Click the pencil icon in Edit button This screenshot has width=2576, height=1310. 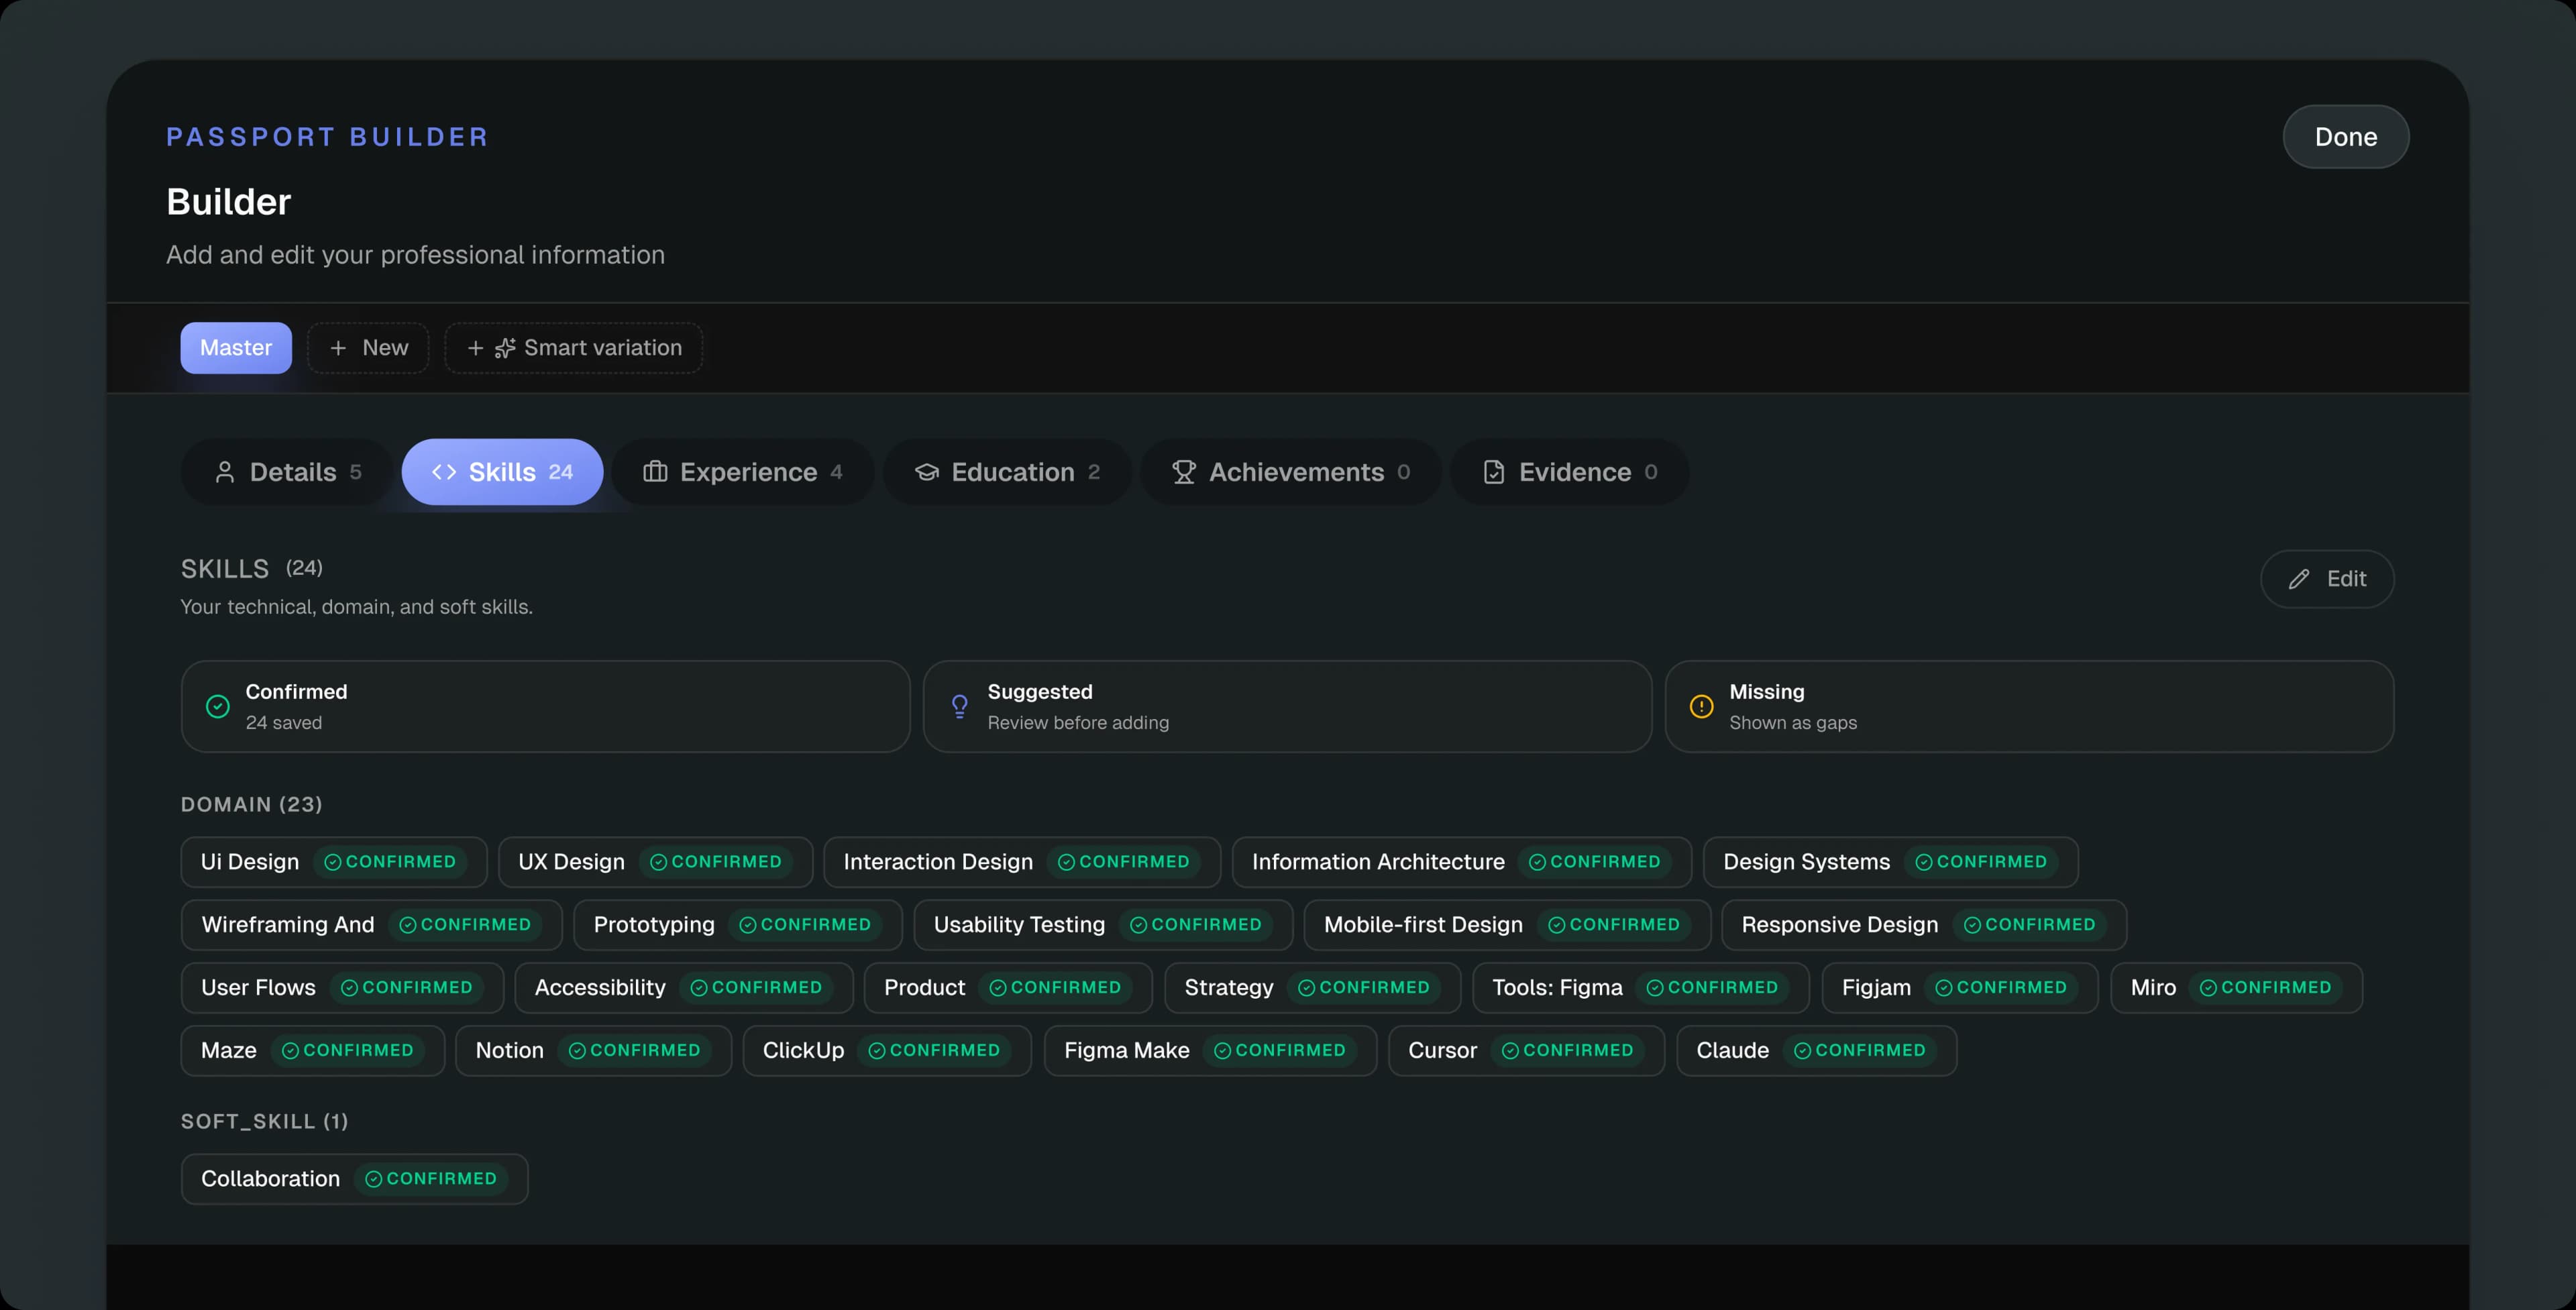click(2299, 579)
